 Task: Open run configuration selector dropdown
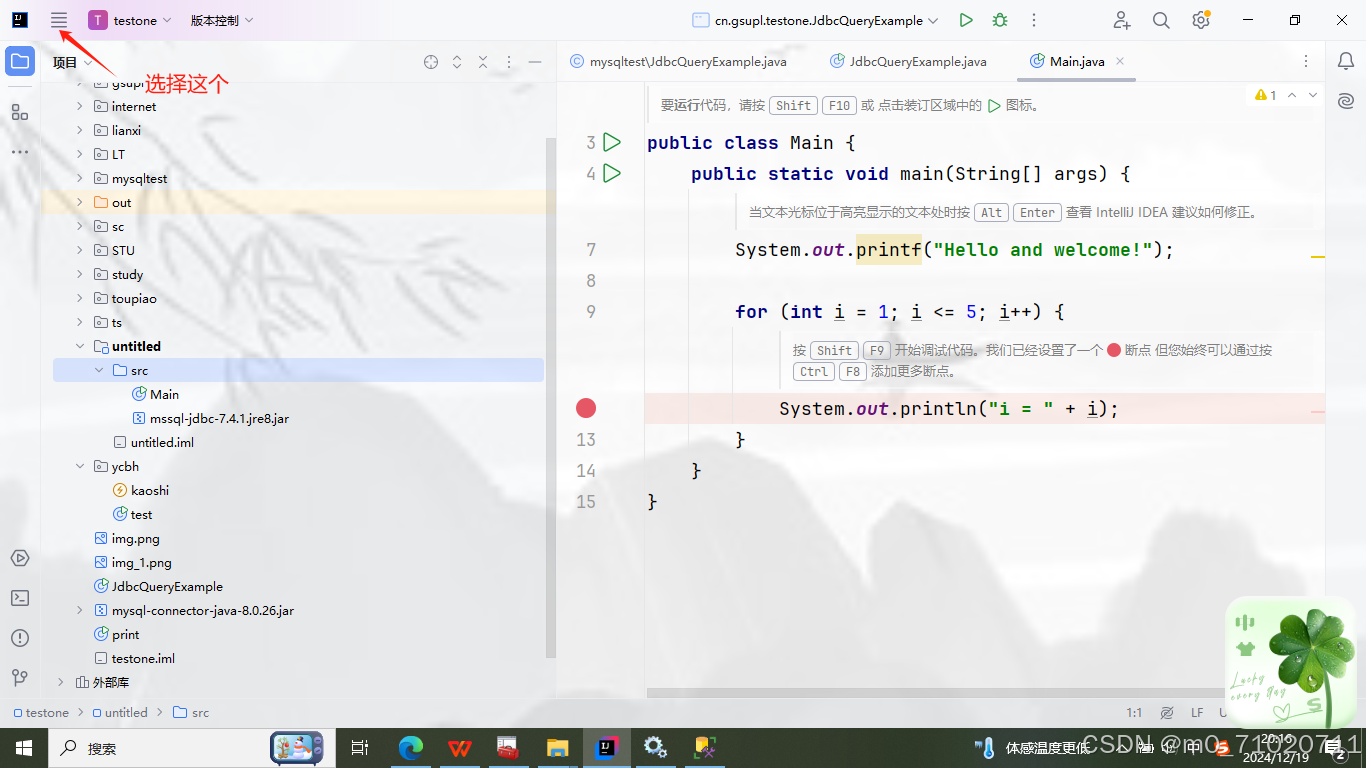coord(815,20)
